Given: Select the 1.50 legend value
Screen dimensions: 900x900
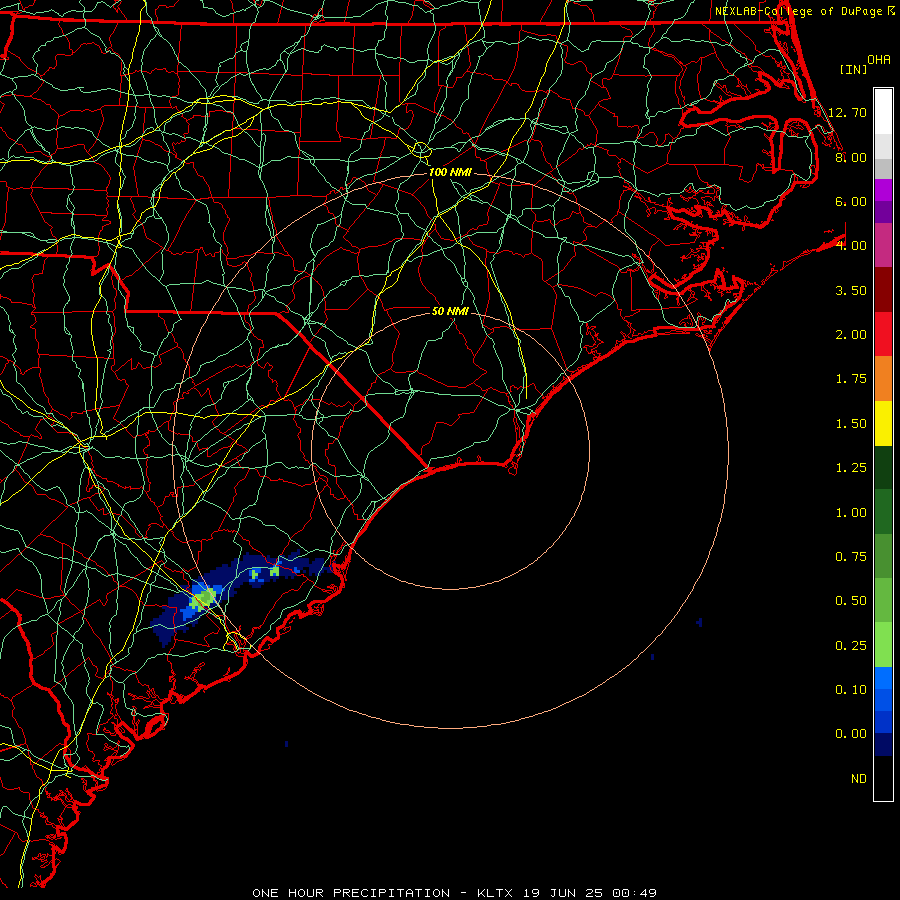Looking at the screenshot, I should tap(851, 424).
